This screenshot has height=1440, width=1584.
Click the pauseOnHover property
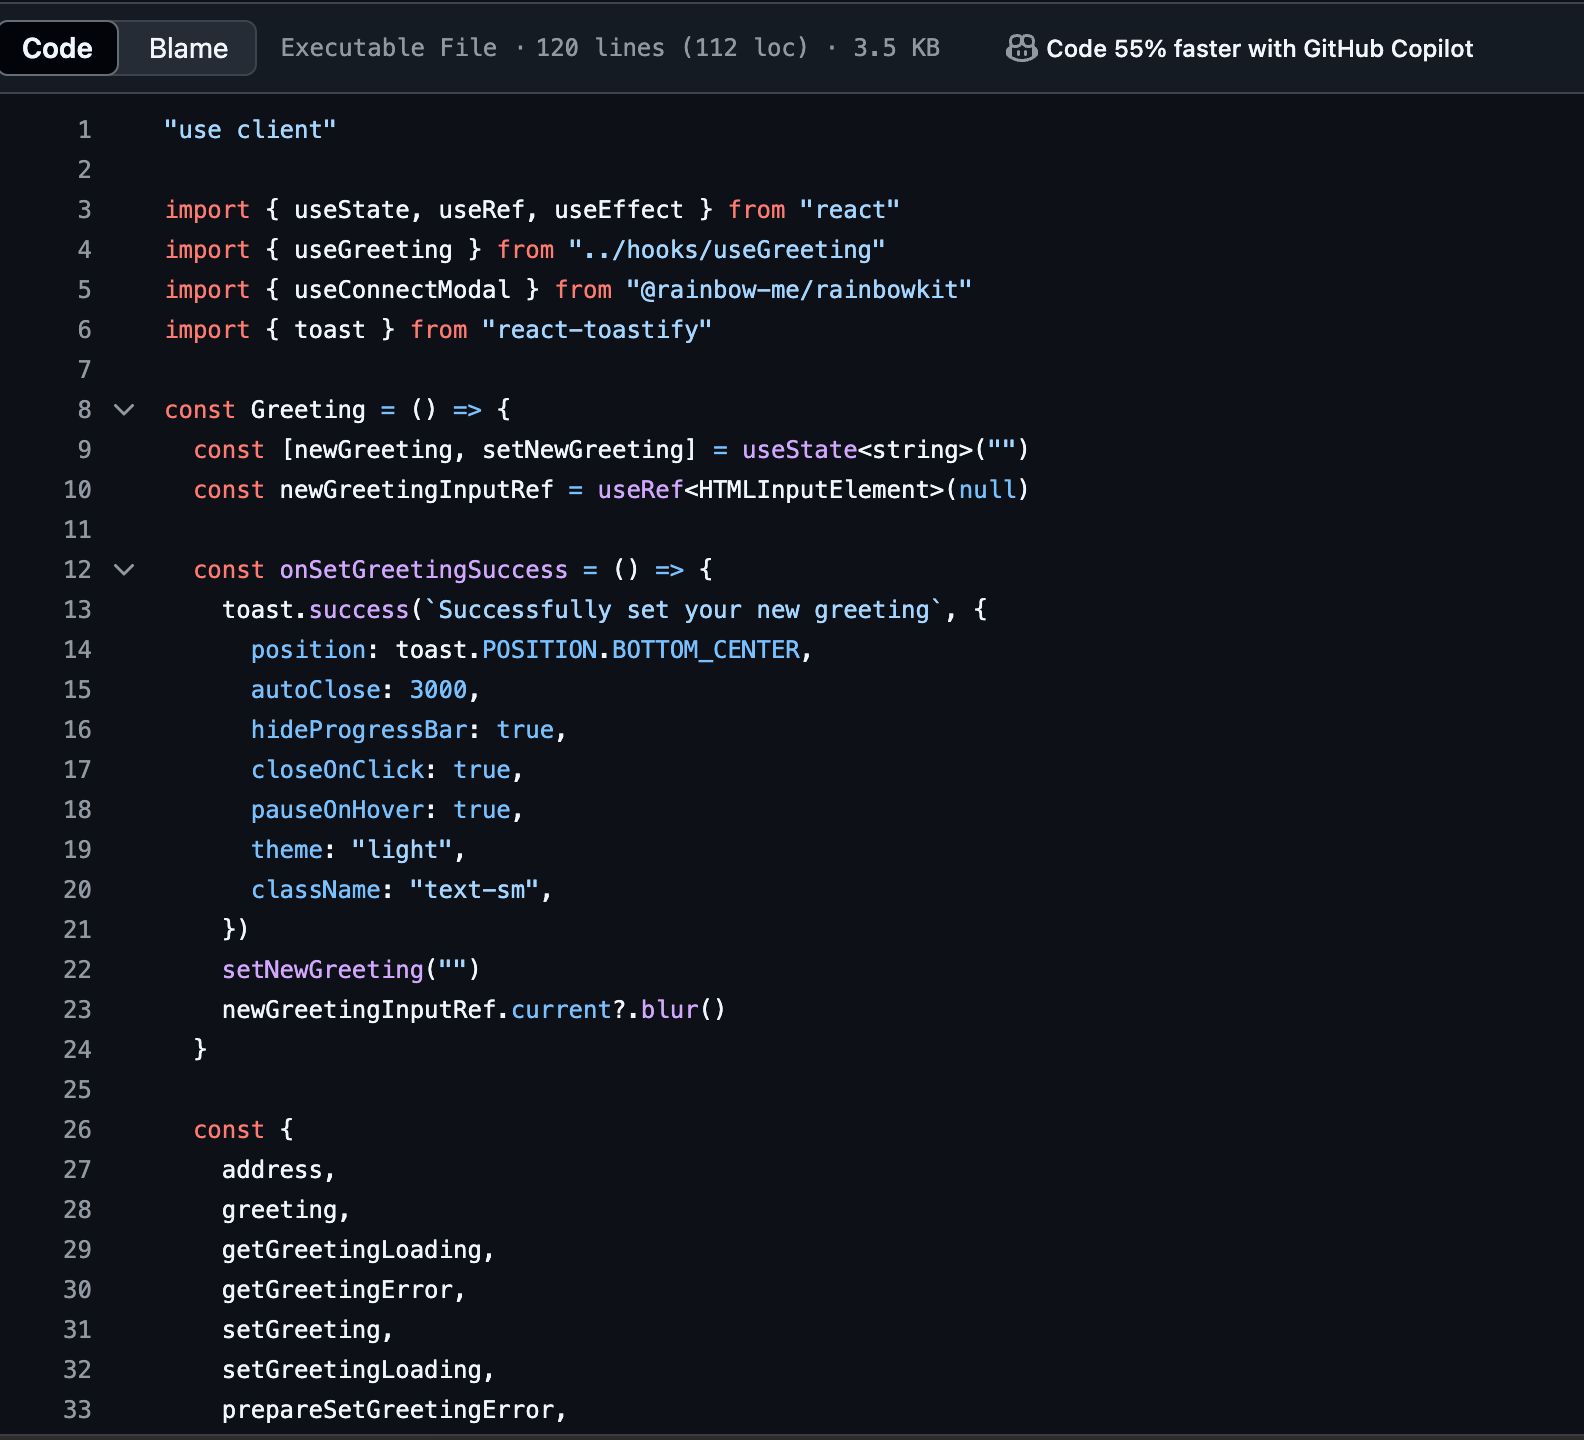click(337, 809)
